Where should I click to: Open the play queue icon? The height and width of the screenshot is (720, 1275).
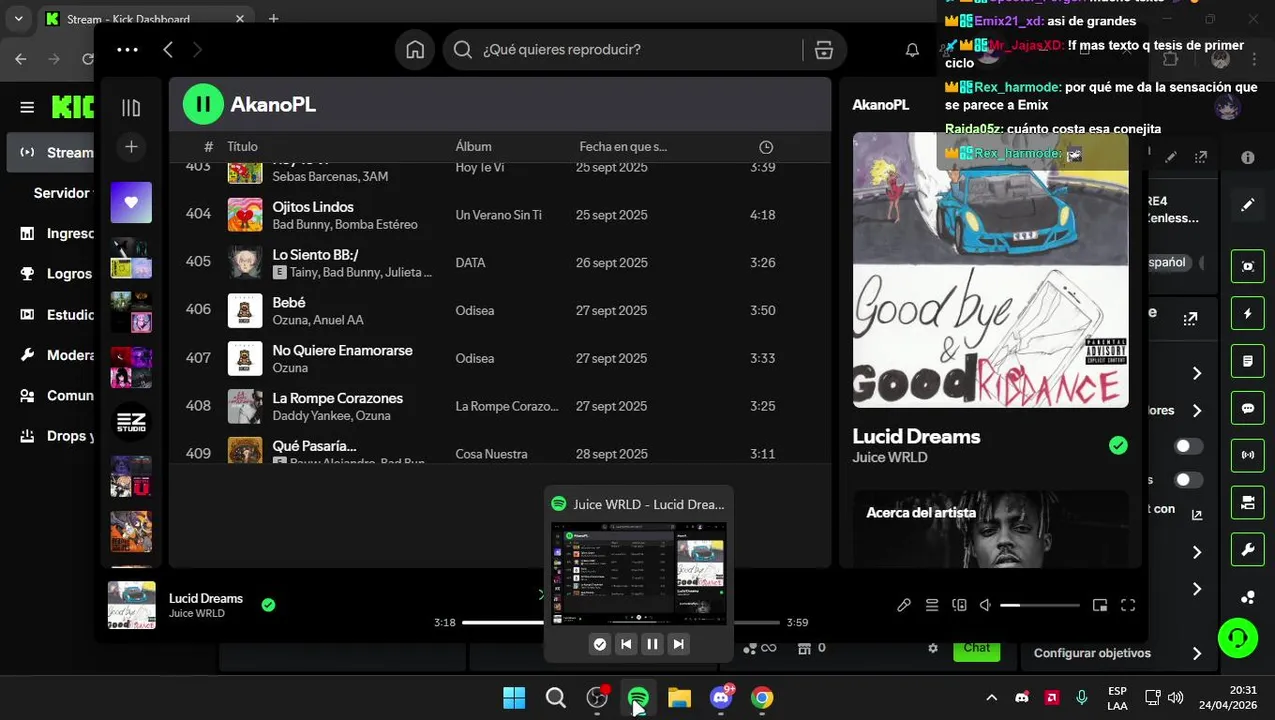[x=932, y=605]
